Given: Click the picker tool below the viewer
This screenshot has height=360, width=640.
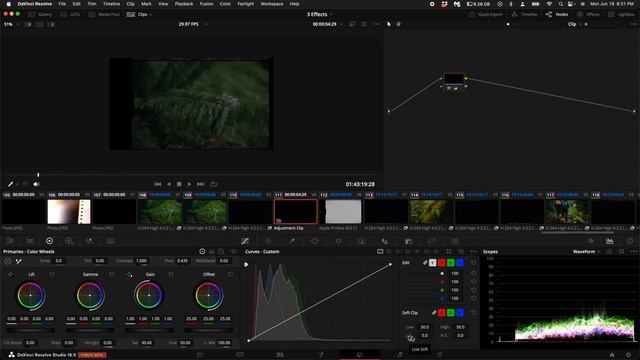Looking at the screenshot, I should (x=11, y=184).
